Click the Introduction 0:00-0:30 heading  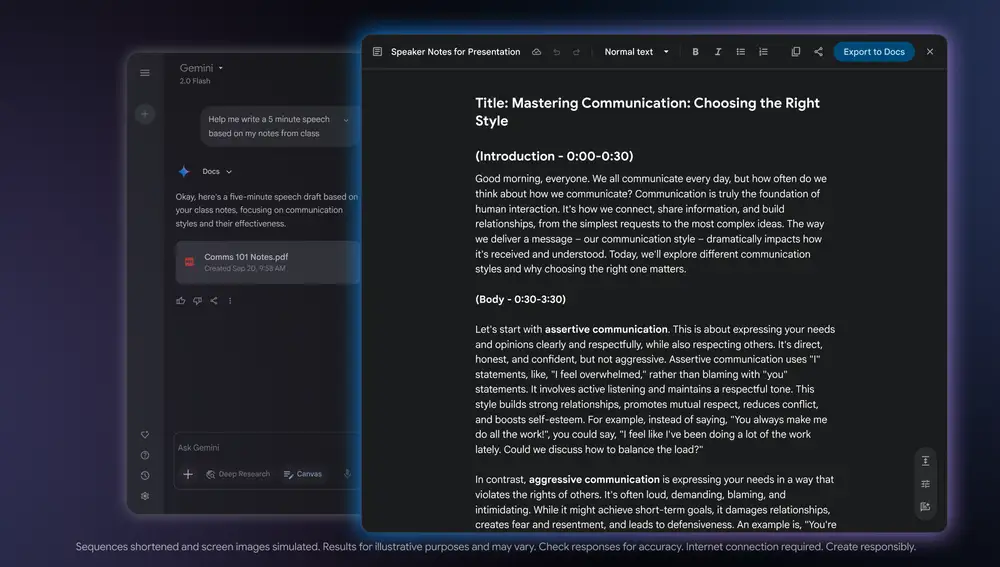pos(554,156)
